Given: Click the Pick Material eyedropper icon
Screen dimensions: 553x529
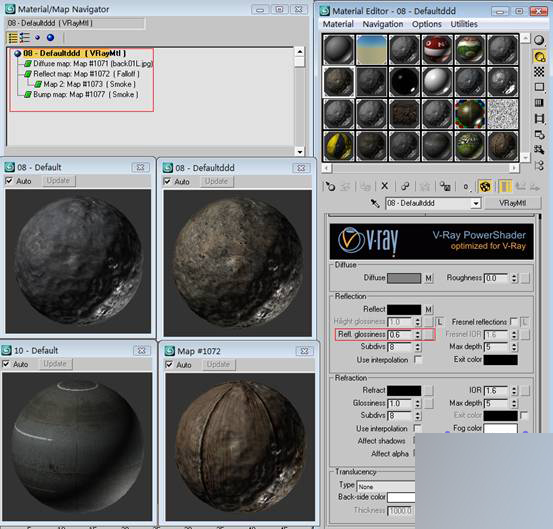Looking at the screenshot, I should point(375,203).
